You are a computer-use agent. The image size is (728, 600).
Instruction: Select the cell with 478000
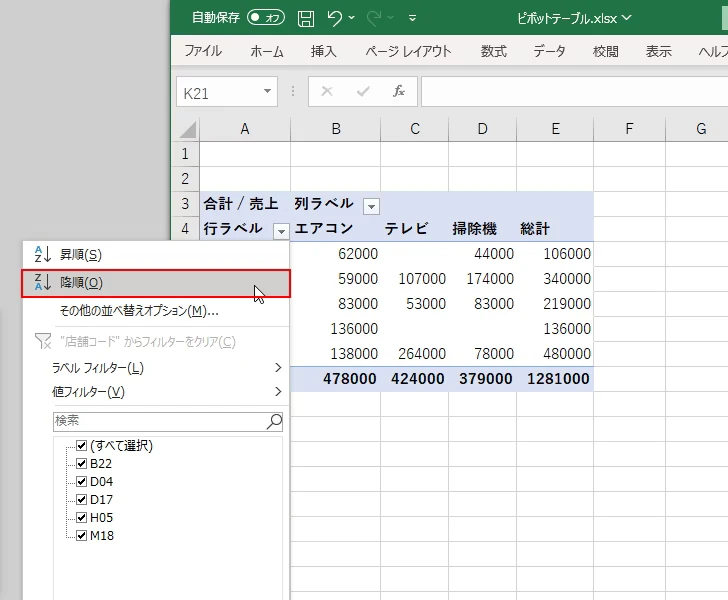[335, 378]
